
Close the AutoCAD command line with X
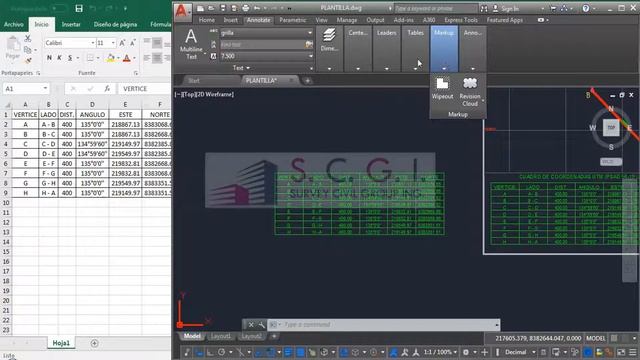(251, 325)
